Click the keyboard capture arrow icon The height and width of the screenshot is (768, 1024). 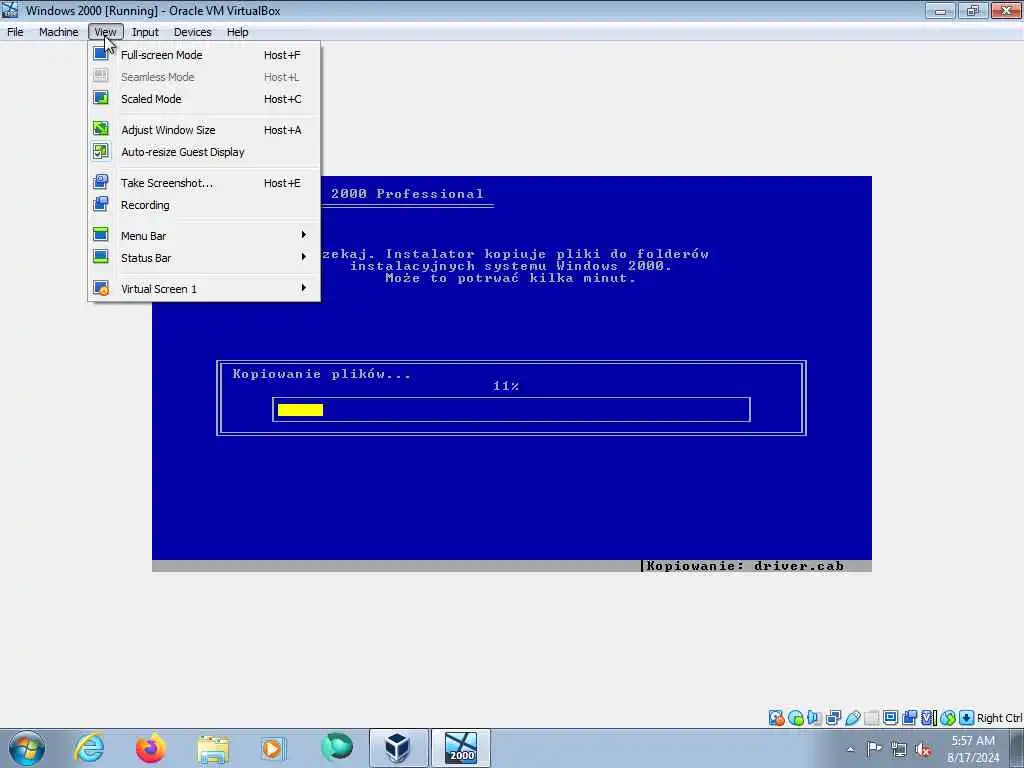(967, 718)
